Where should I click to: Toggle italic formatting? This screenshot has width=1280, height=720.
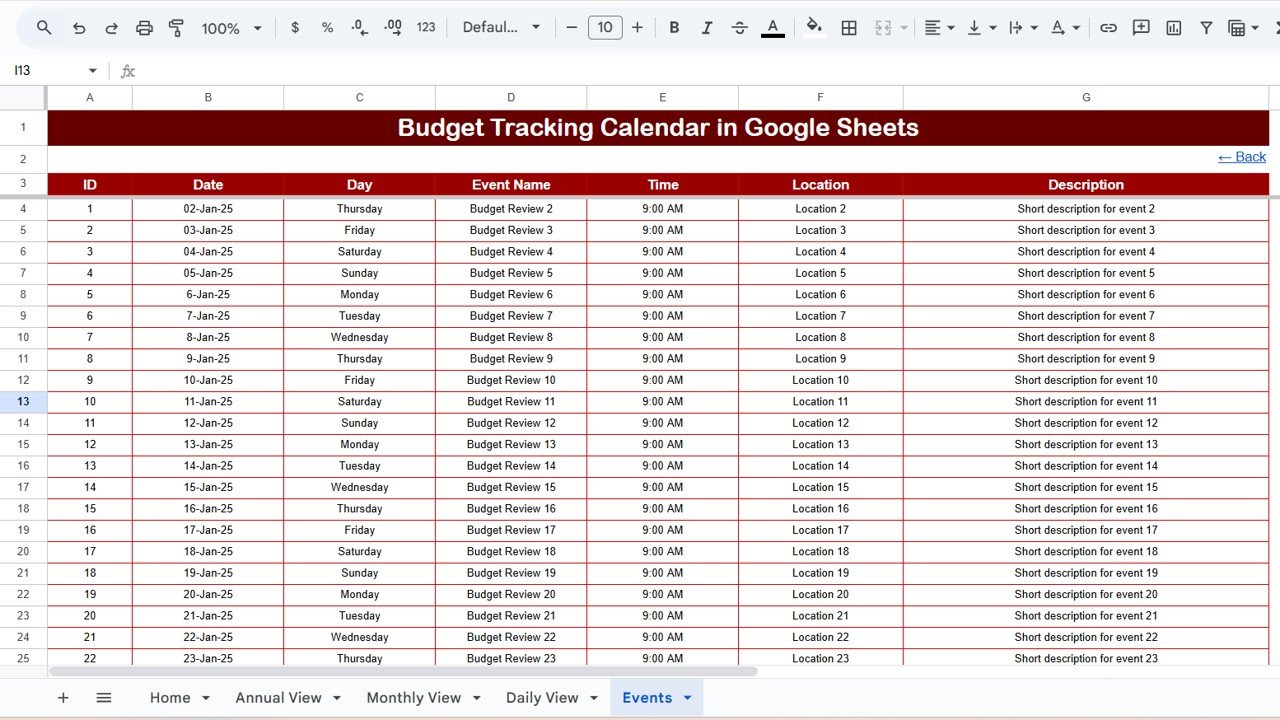(x=706, y=28)
